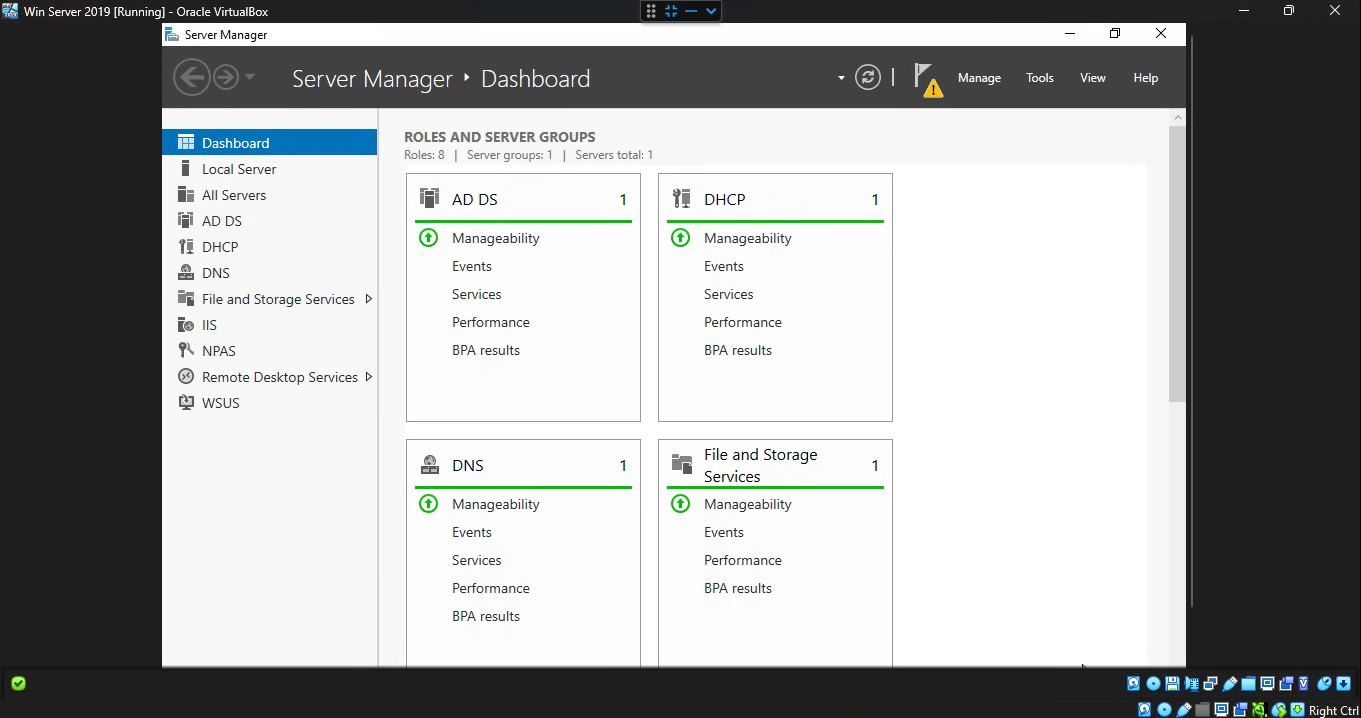
Task: Click the AD DS tile header
Action: click(x=523, y=199)
